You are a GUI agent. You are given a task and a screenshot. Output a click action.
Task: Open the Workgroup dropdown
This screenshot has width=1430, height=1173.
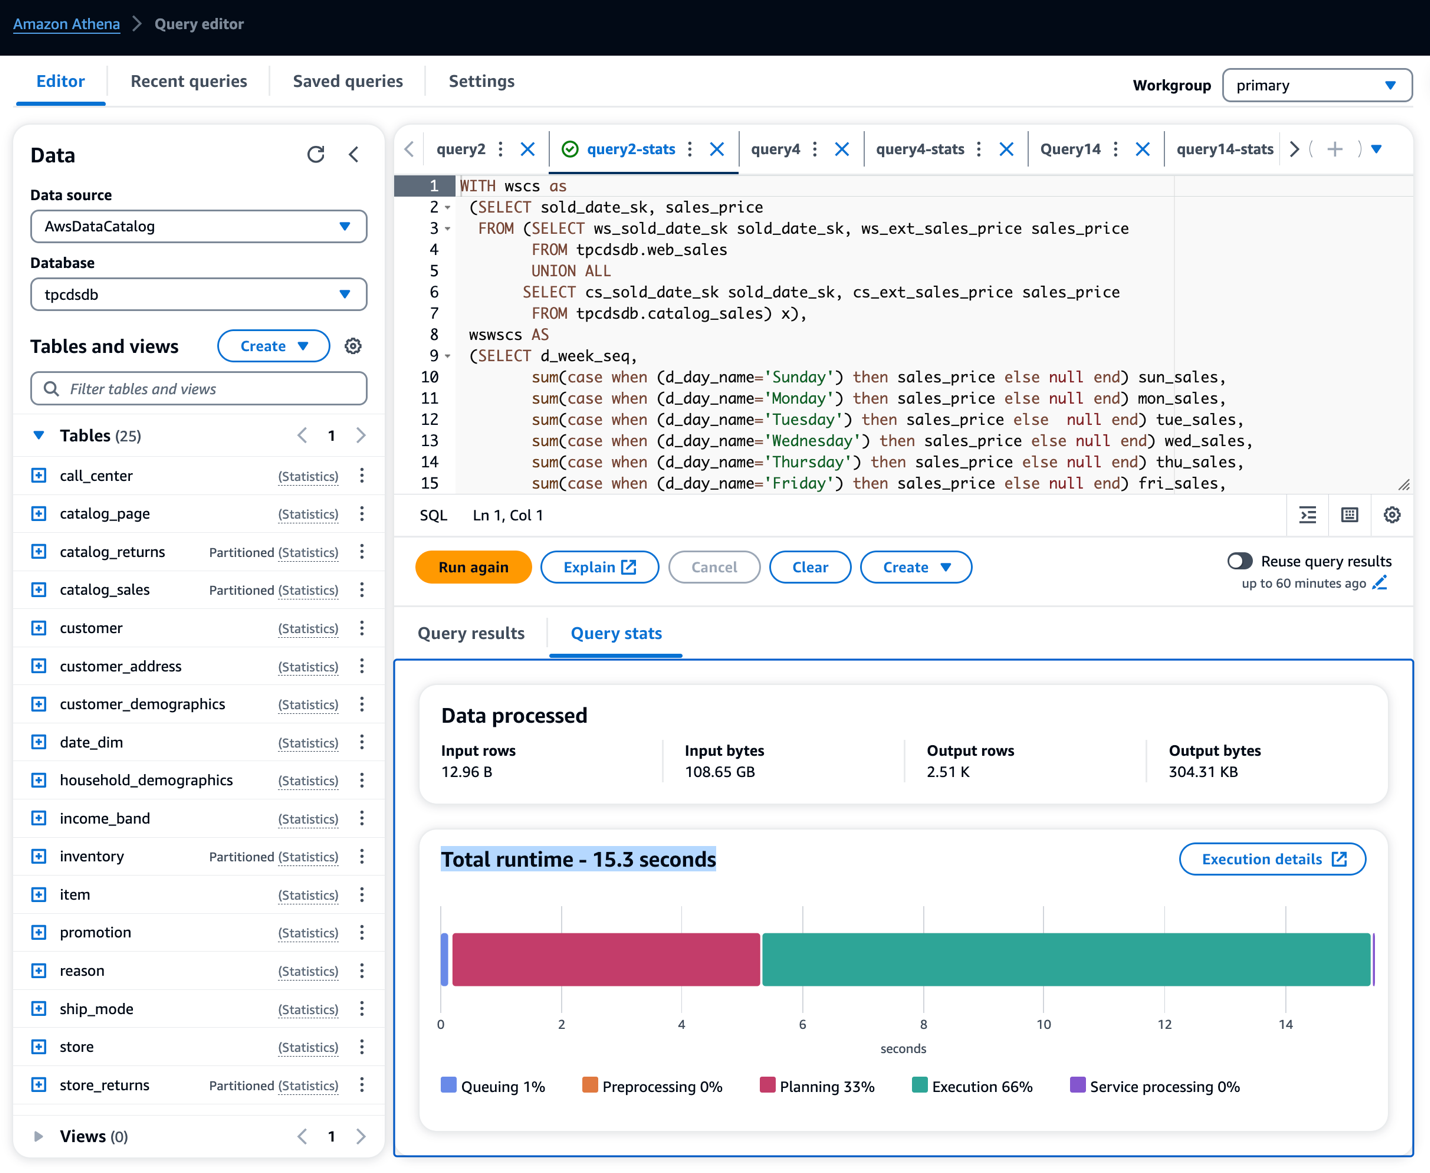(1317, 85)
